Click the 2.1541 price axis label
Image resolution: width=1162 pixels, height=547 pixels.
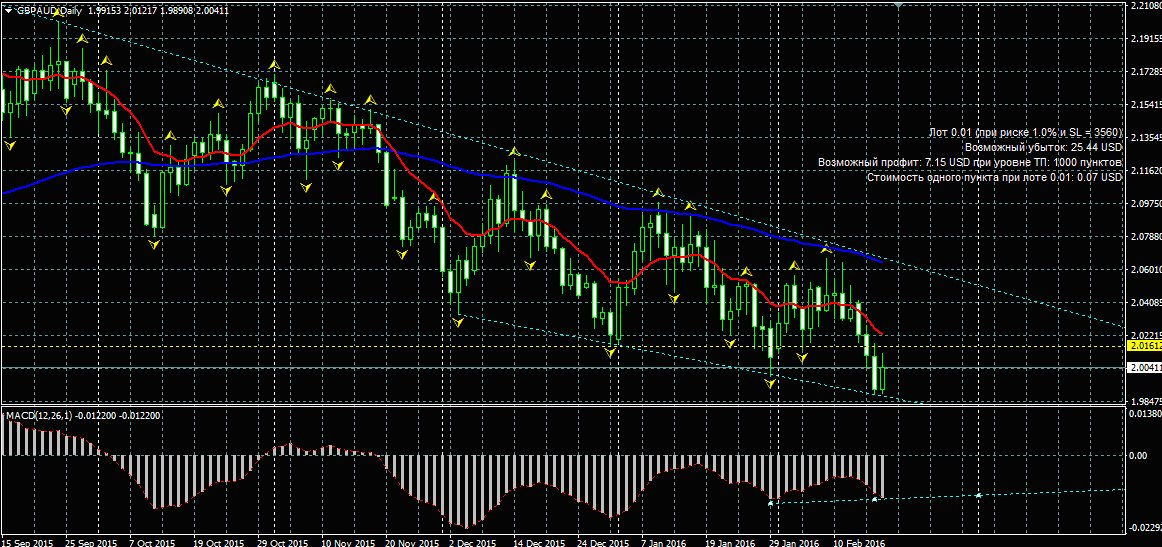point(1146,105)
